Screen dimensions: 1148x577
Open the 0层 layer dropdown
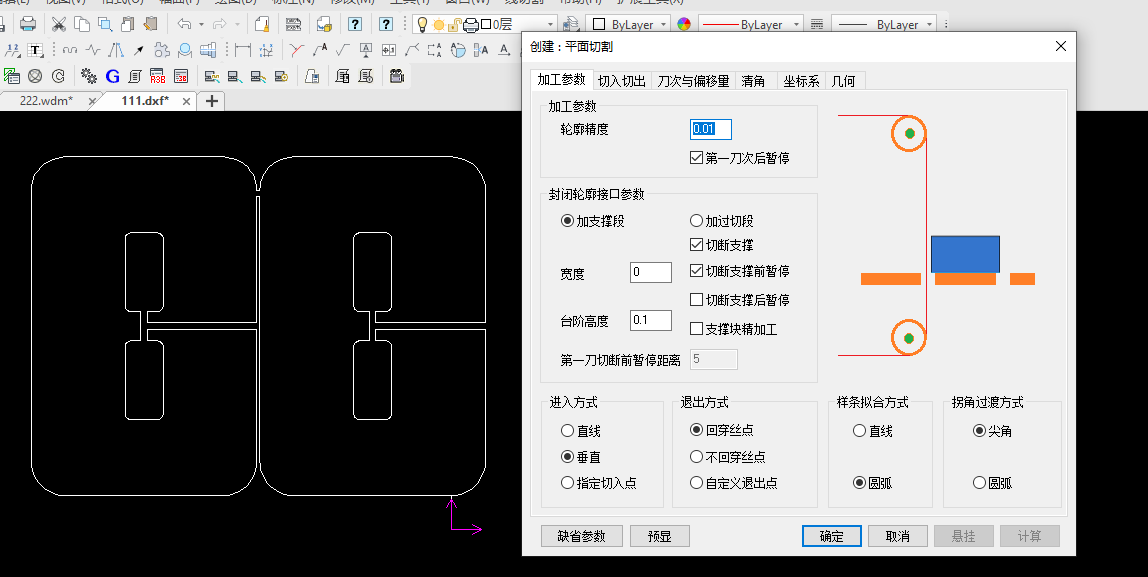(x=550, y=24)
